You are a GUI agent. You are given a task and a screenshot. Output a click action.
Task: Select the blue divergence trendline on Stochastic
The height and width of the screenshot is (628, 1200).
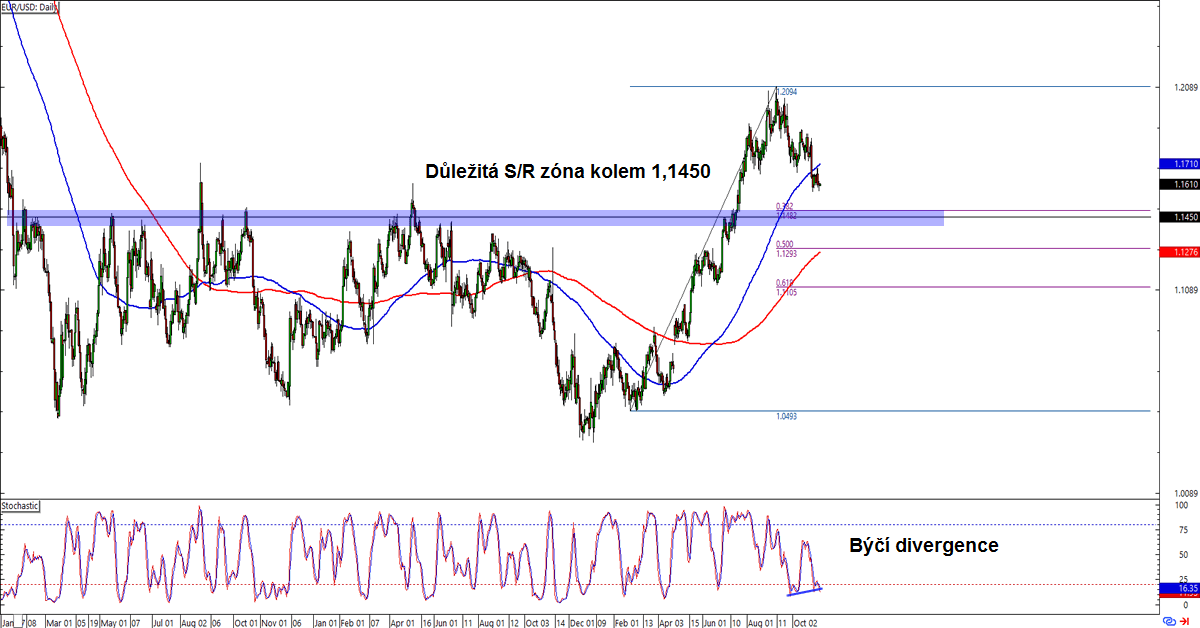coord(805,590)
